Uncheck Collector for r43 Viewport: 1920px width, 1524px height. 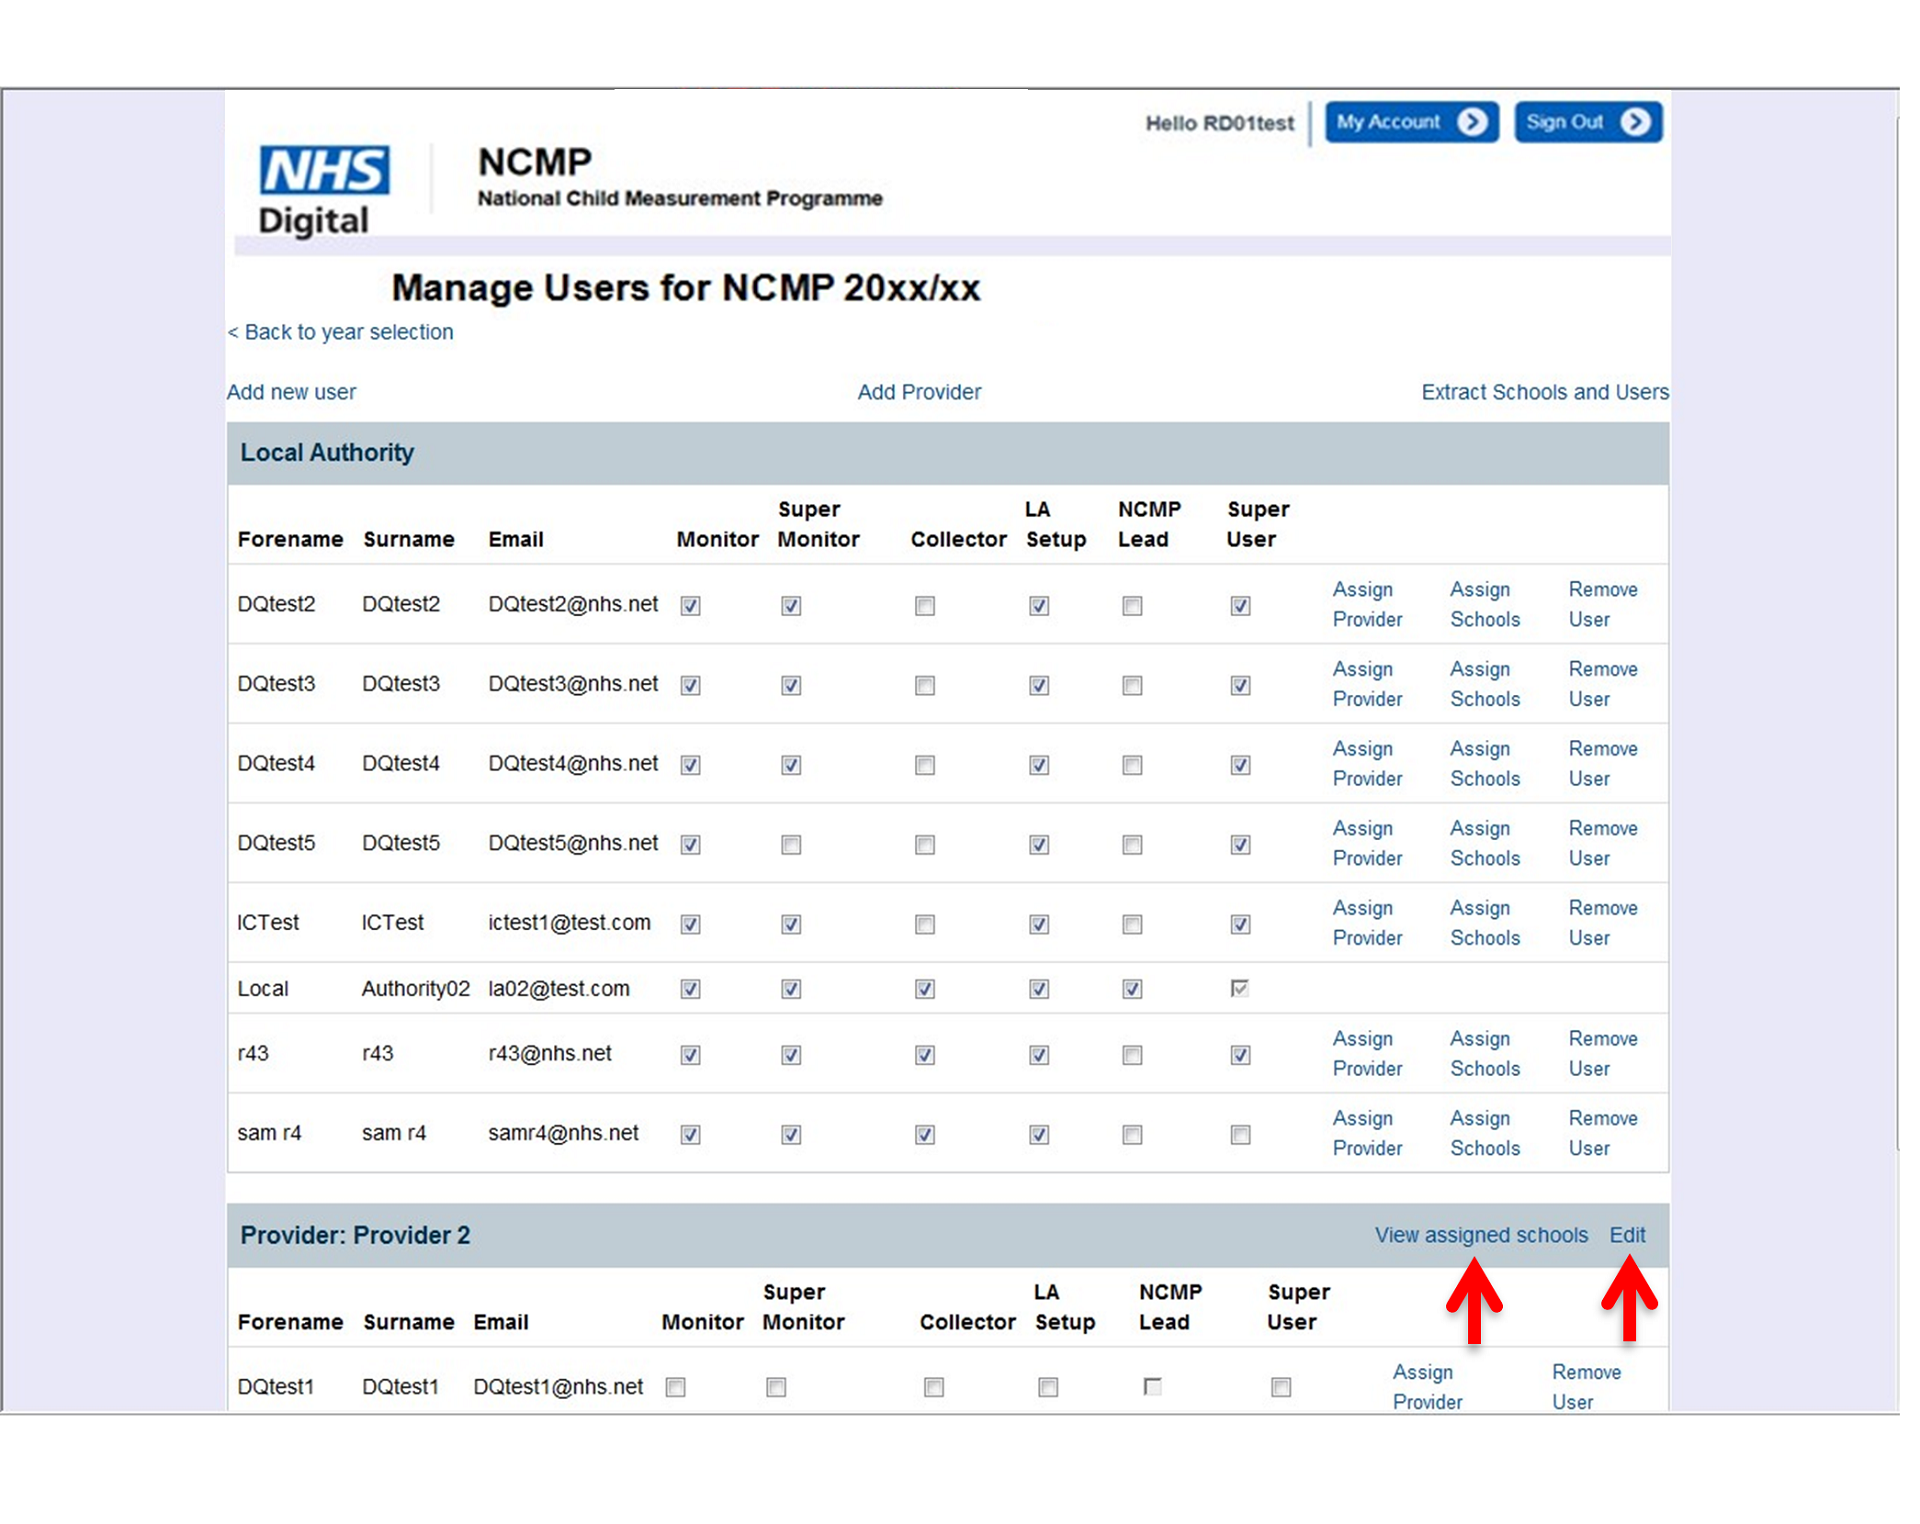click(925, 1055)
